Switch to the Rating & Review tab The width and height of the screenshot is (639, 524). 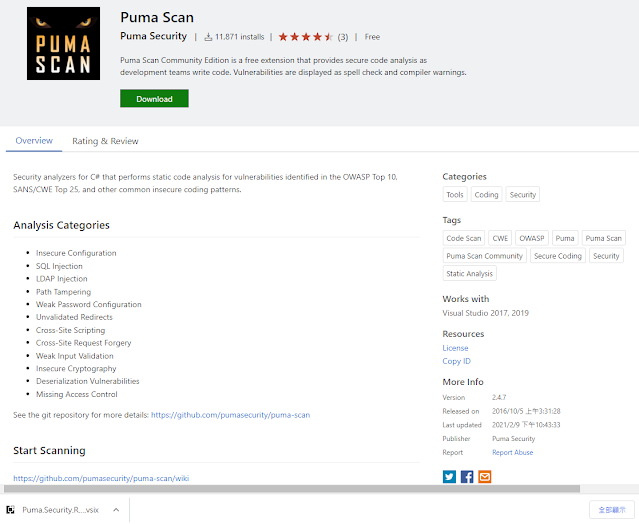(x=105, y=141)
